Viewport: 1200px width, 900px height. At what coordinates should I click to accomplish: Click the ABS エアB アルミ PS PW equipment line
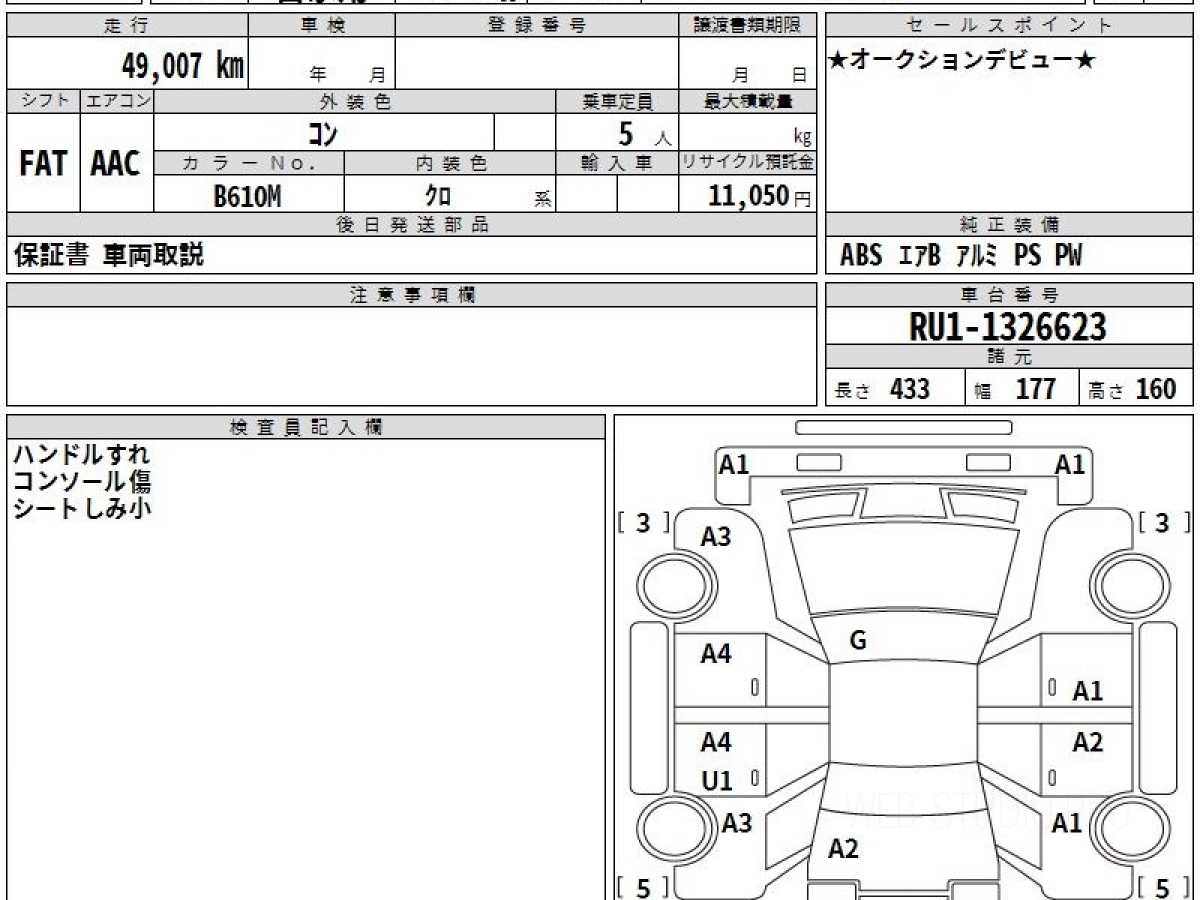point(961,256)
